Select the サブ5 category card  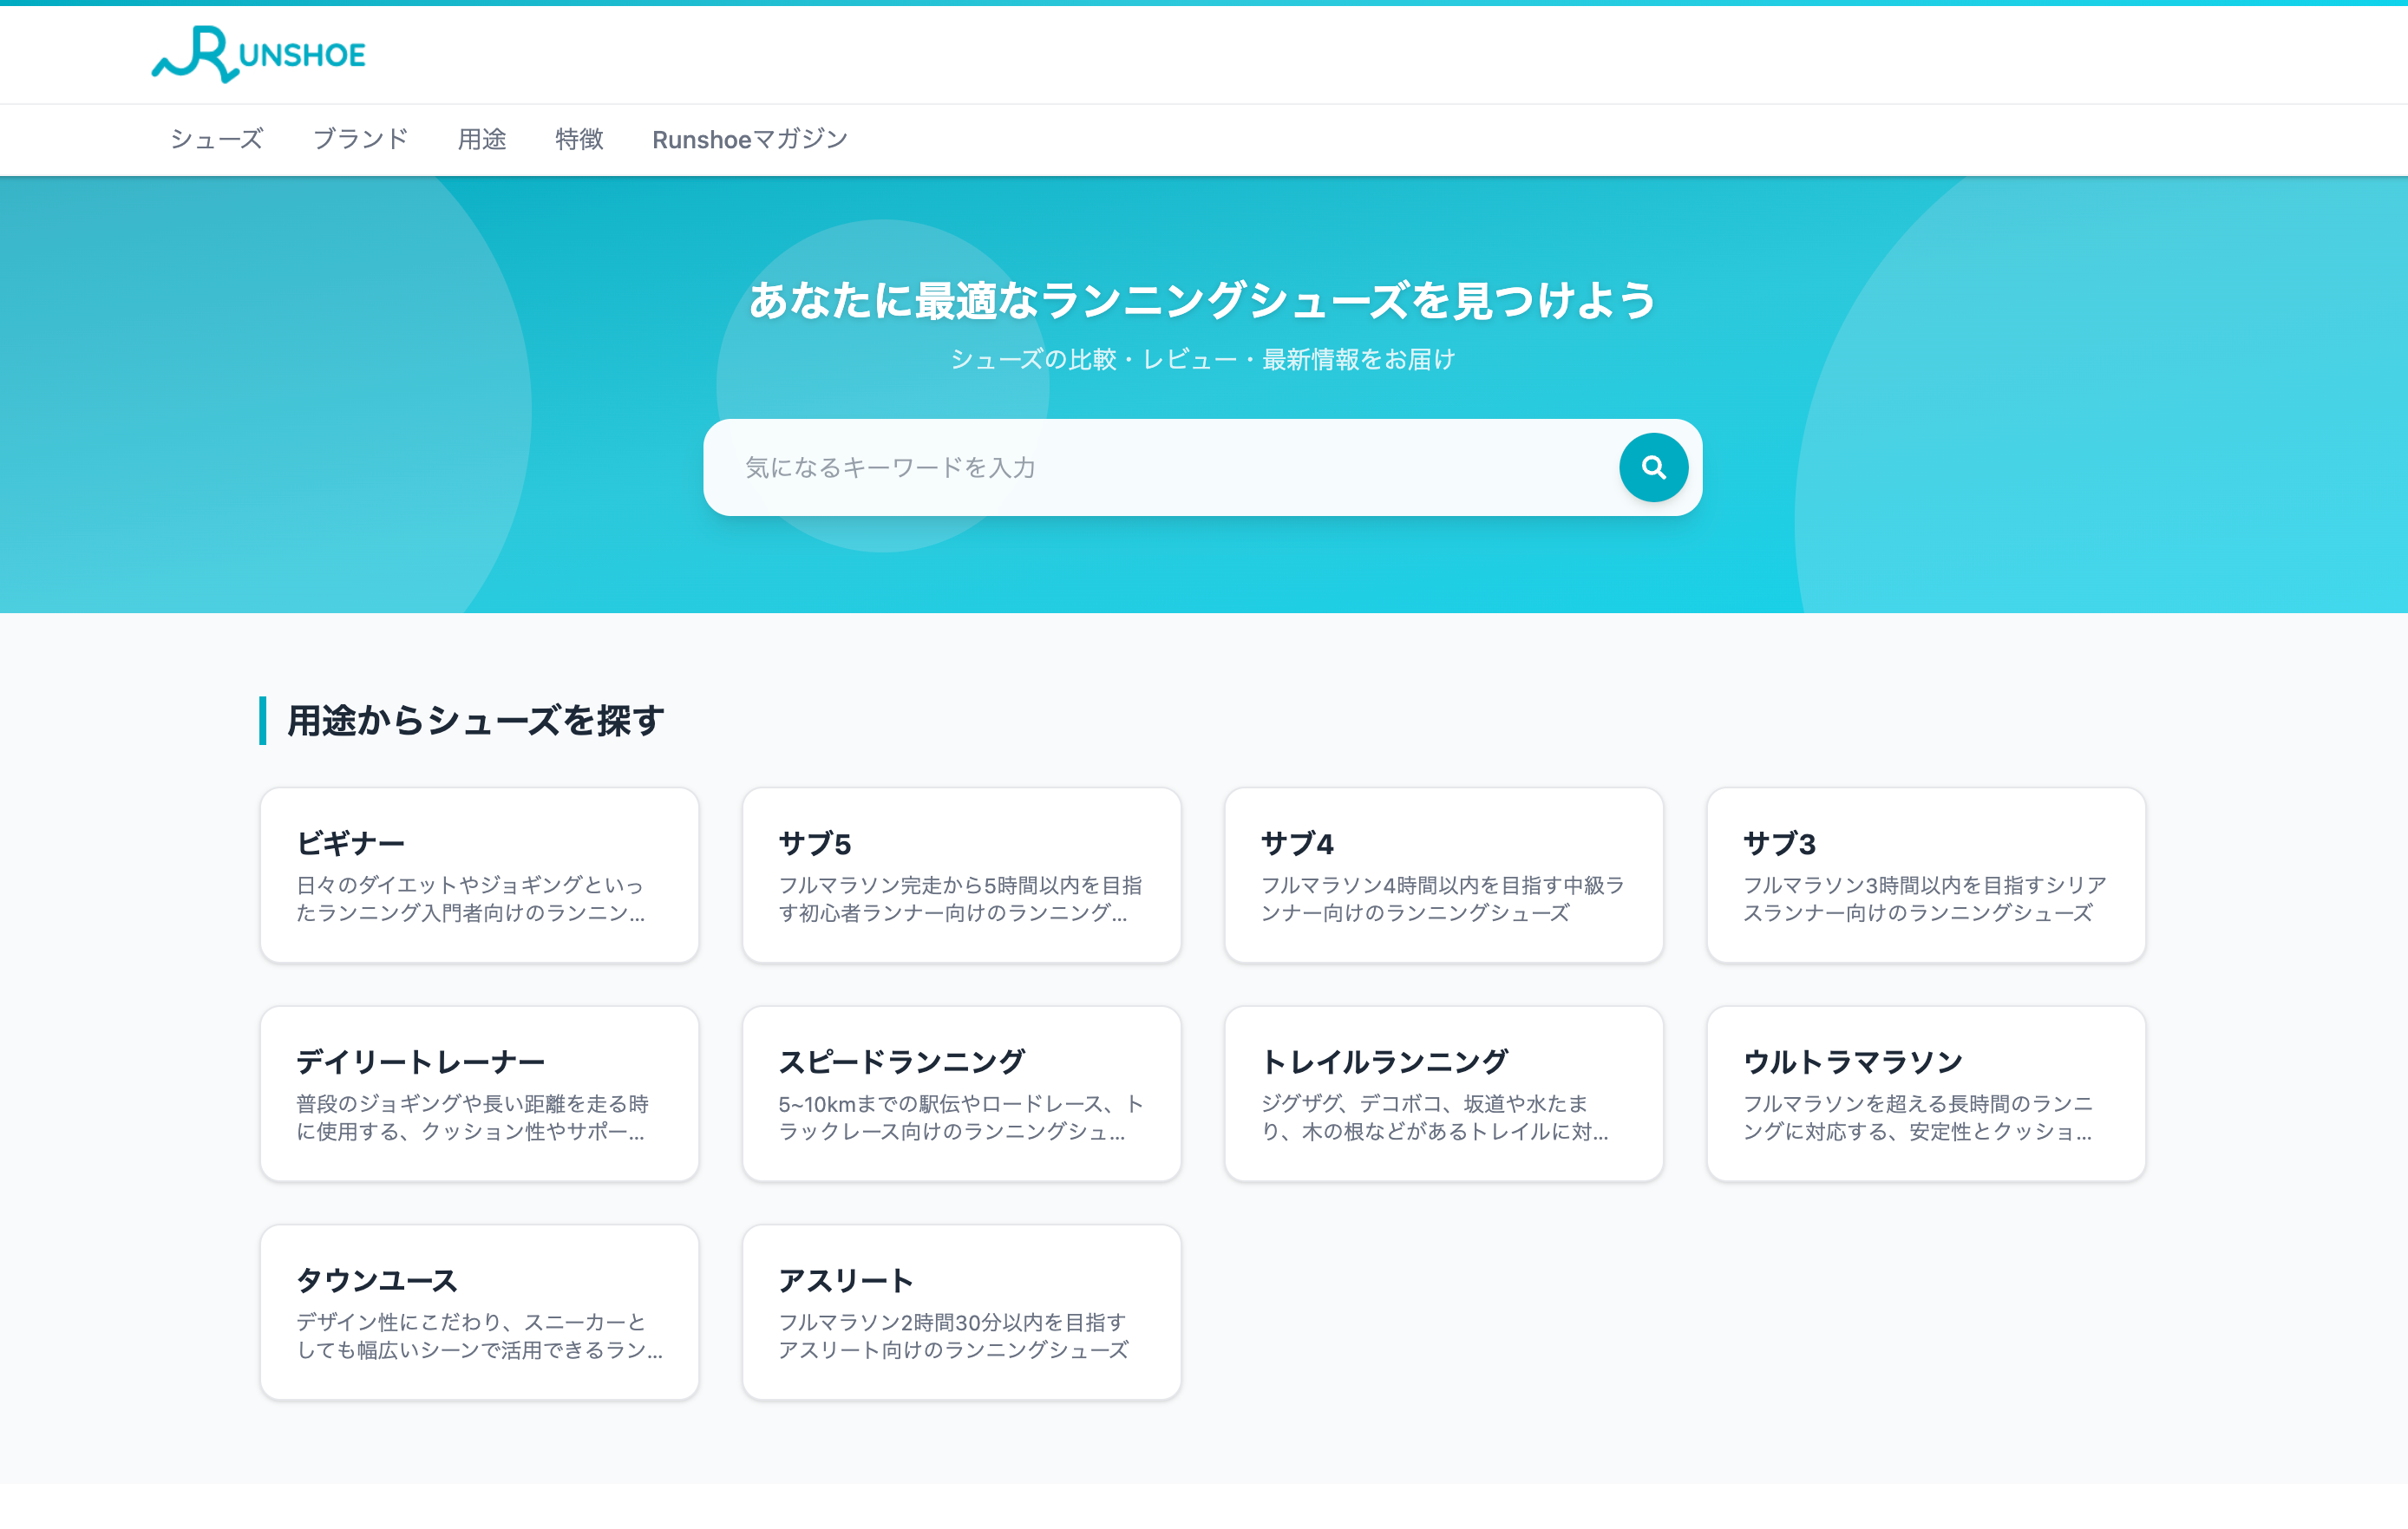point(962,874)
